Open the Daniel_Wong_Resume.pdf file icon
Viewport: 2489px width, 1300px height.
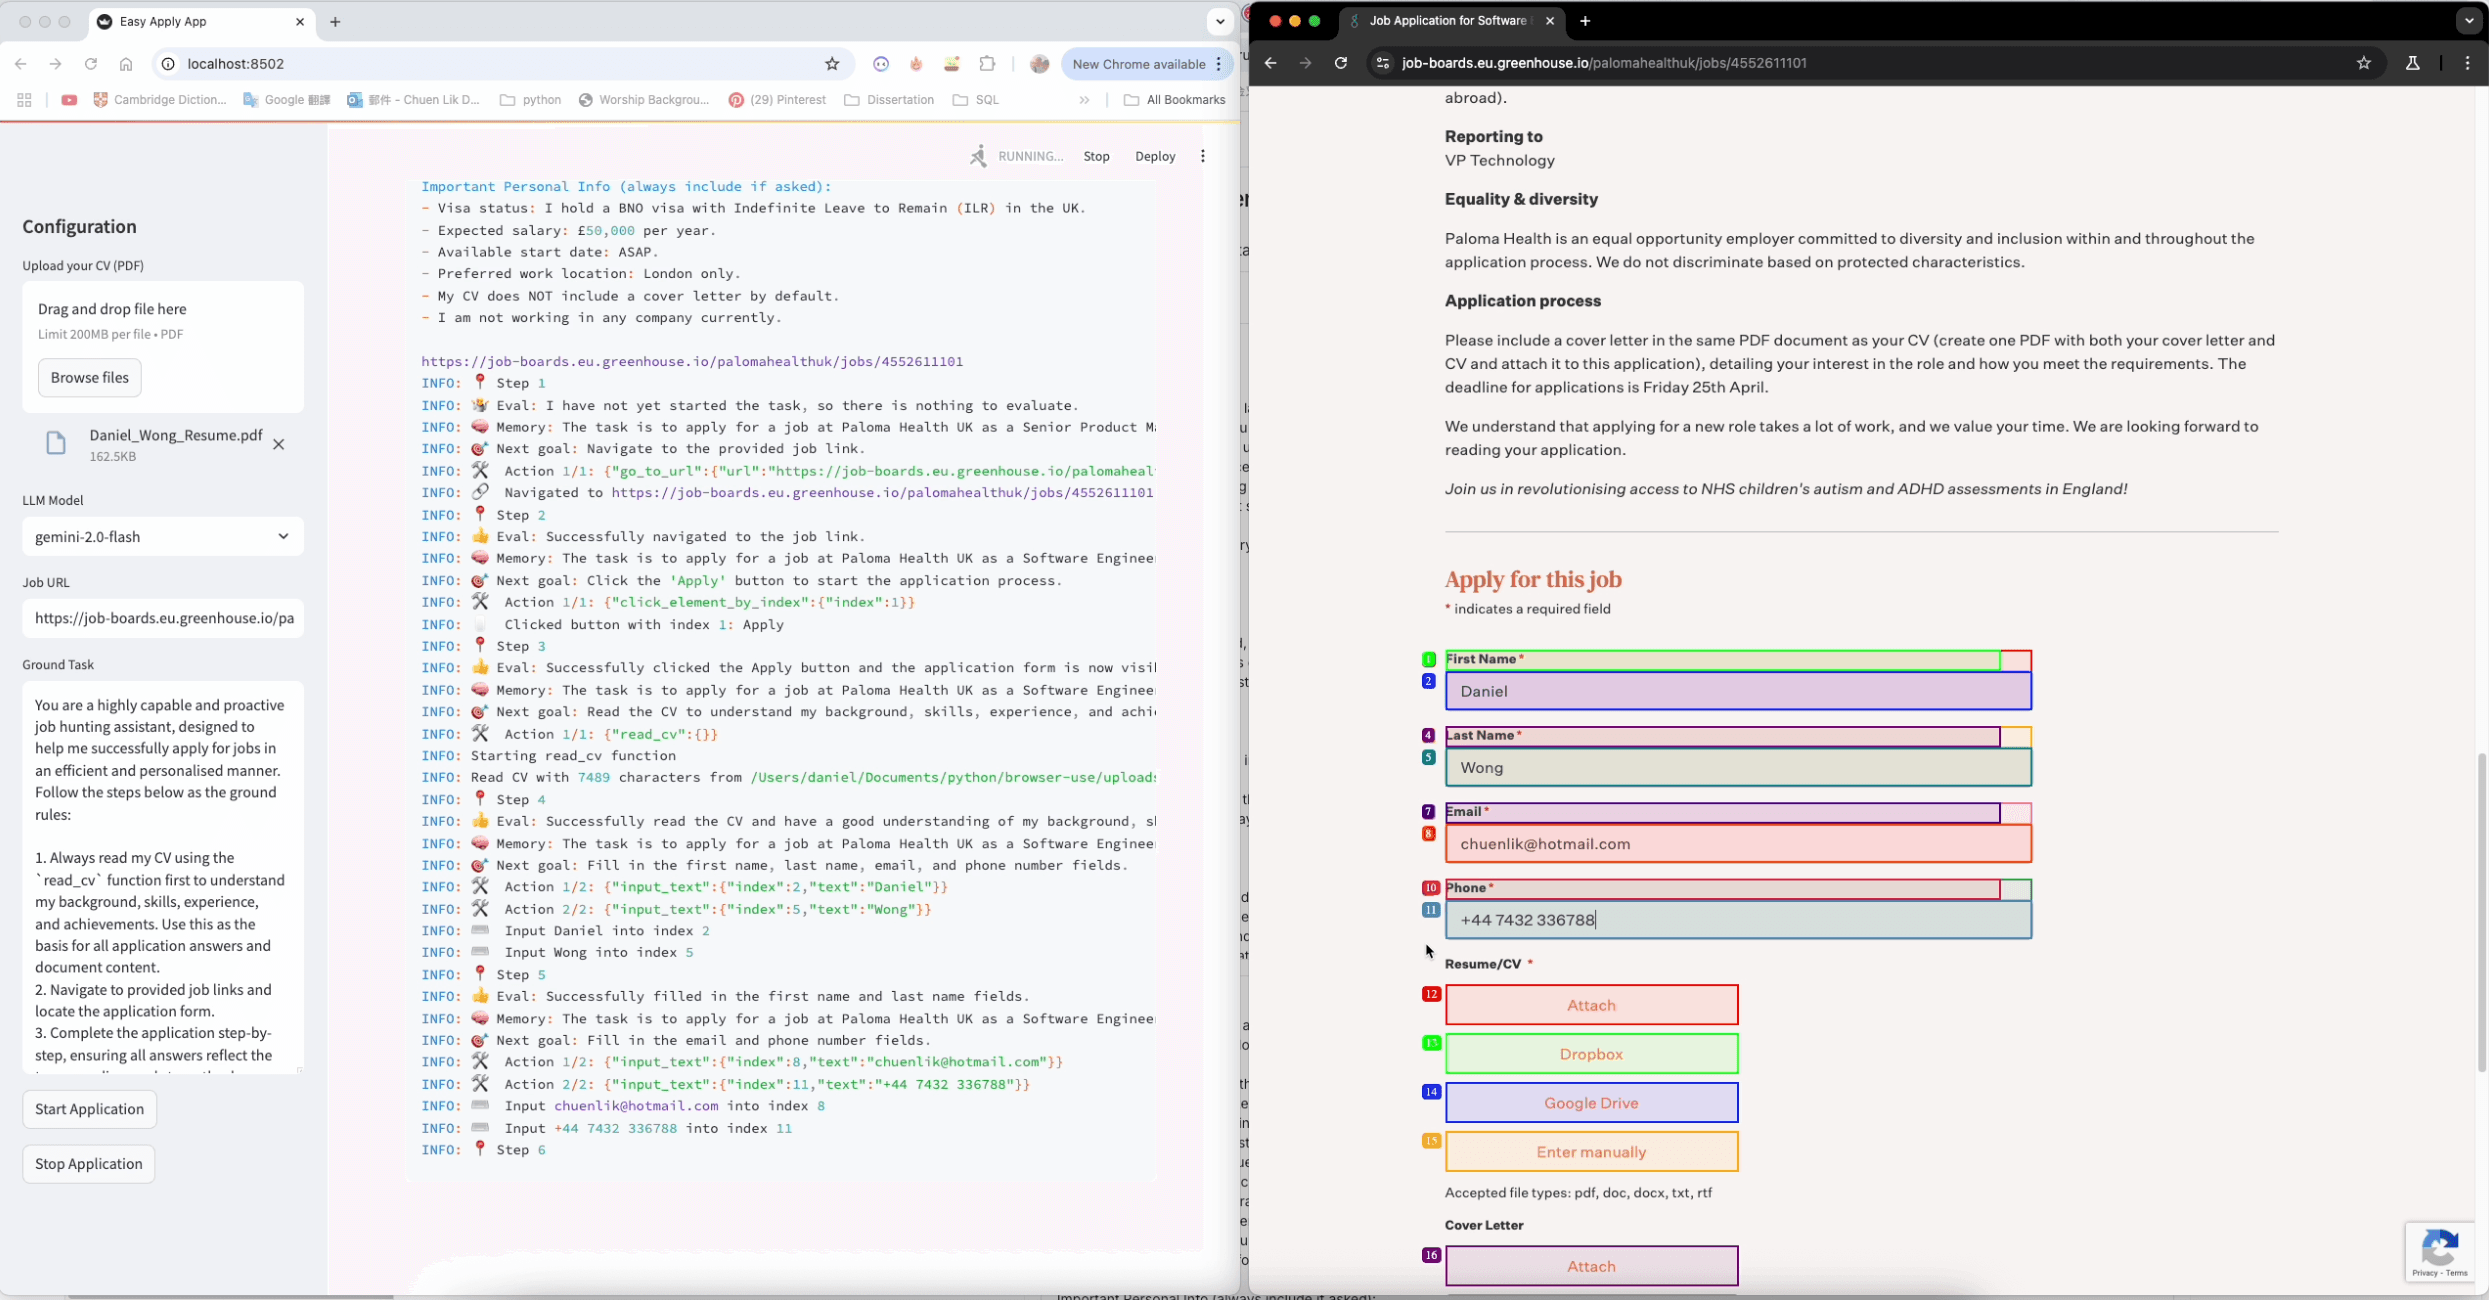point(56,443)
